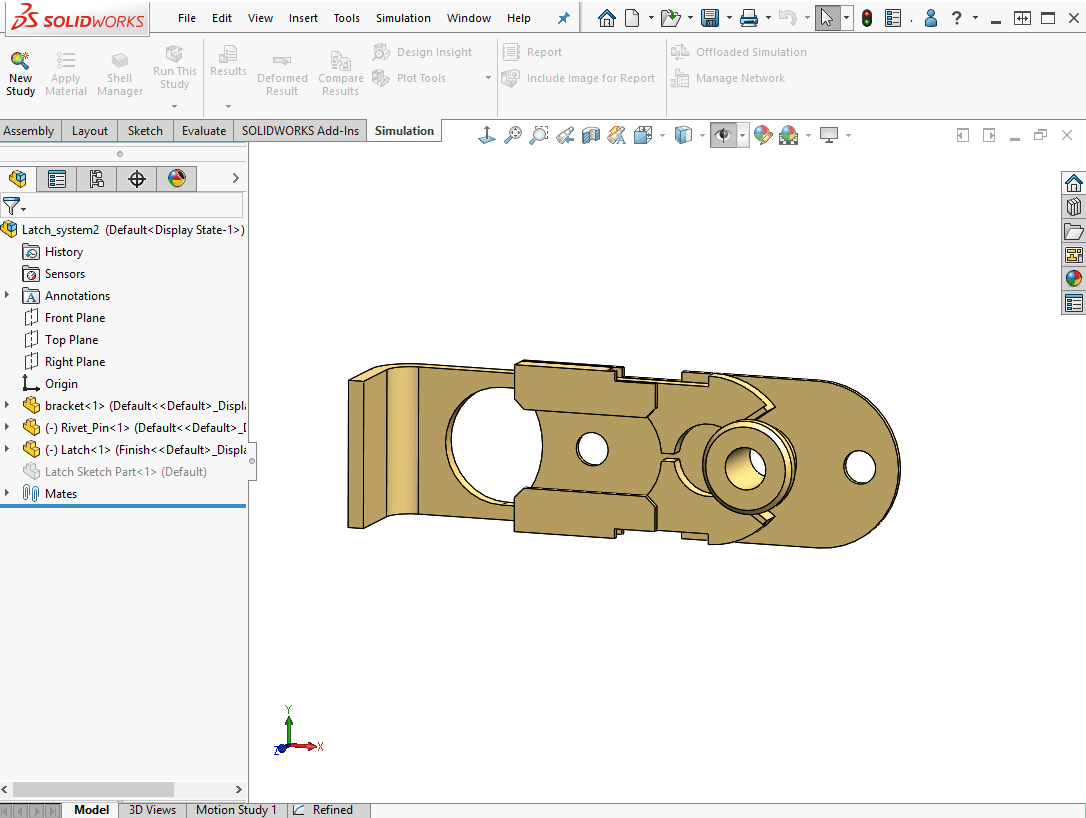Toggle the Hide/Show Items eye button
Image resolution: width=1086 pixels, height=818 pixels.
[x=723, y=135]
